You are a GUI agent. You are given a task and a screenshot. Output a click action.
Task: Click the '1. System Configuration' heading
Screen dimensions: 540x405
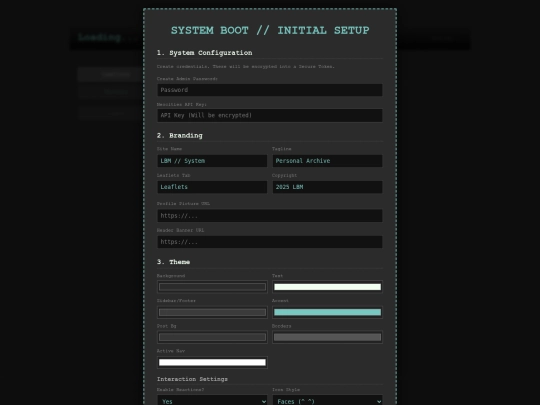click(x=204, y=53)
